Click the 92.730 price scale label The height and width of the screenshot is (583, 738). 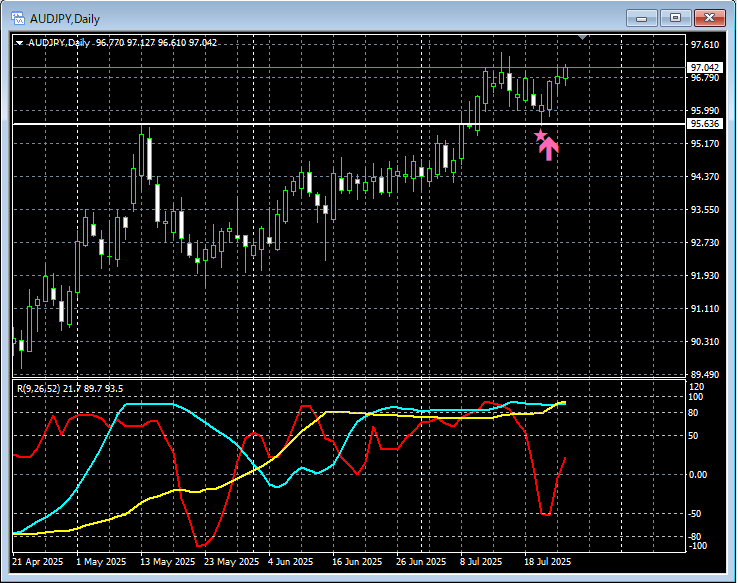[705, 242]
